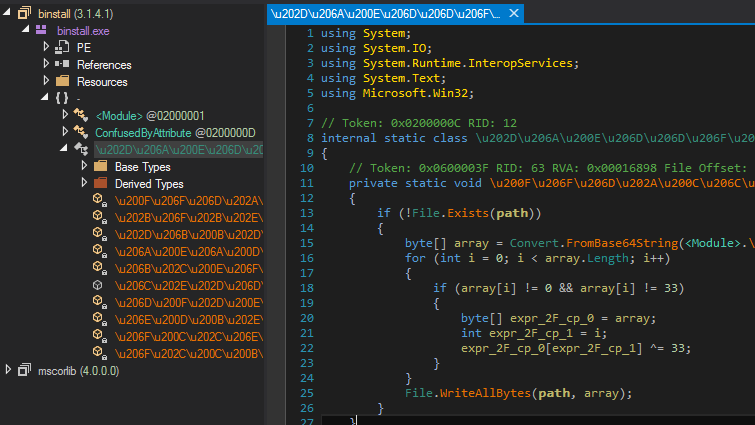
Task: Click Microsoft.Win32 namespace on line 5
Action: tap(415, 92)
